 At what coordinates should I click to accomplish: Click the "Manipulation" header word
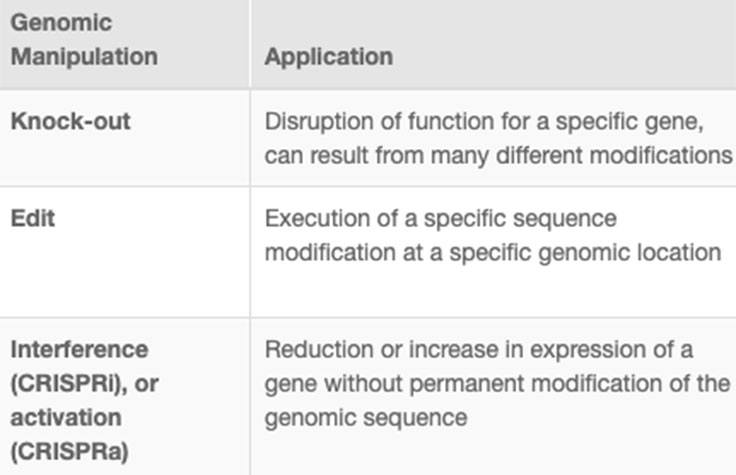[x=83, y=56]
